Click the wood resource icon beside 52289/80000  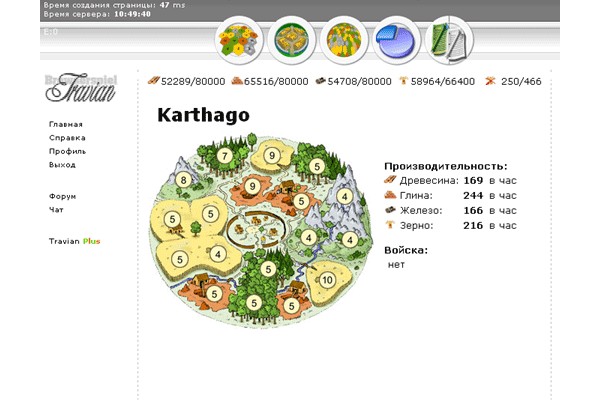pyautogui.click(x=153, y=81)
